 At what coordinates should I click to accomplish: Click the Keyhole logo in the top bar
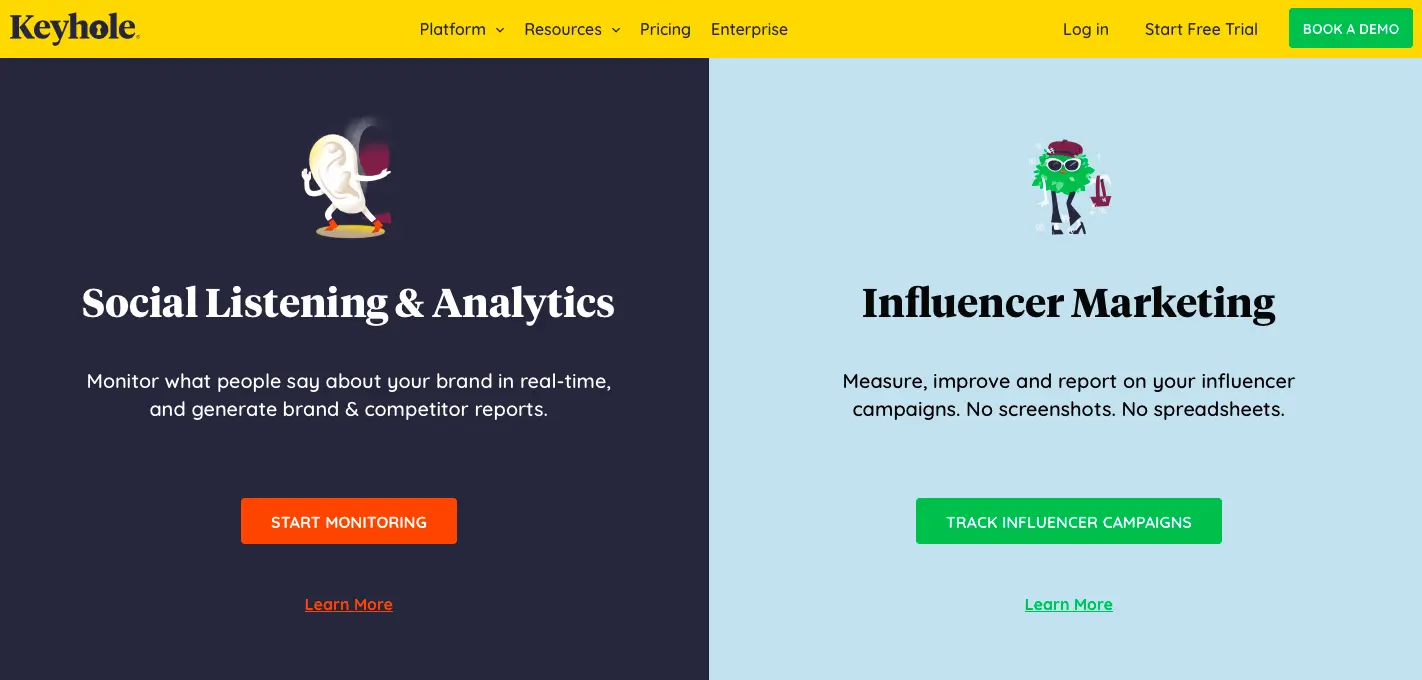73,28
